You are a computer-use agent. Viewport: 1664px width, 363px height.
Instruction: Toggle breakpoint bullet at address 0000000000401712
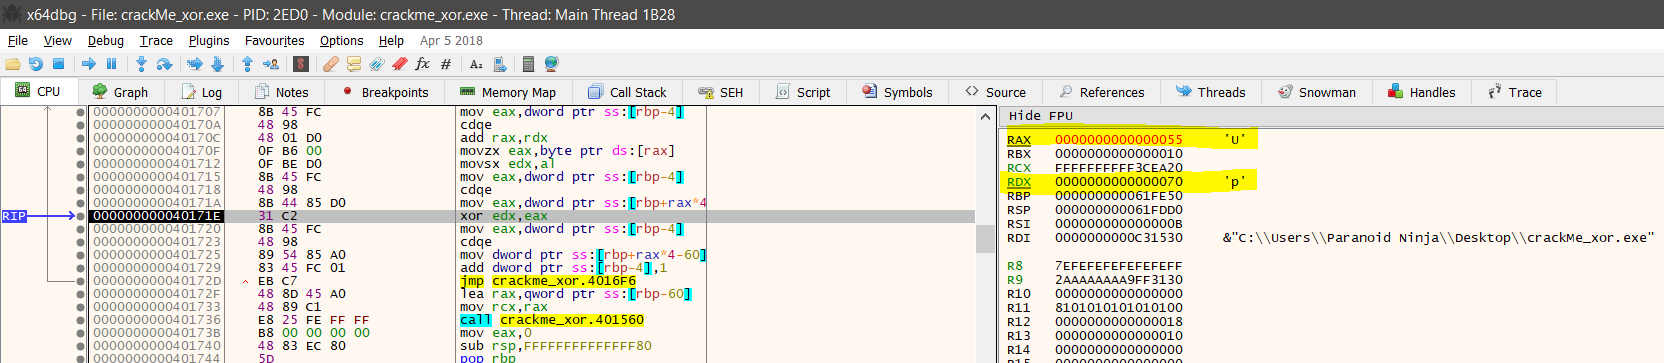[x=81, y=164]
